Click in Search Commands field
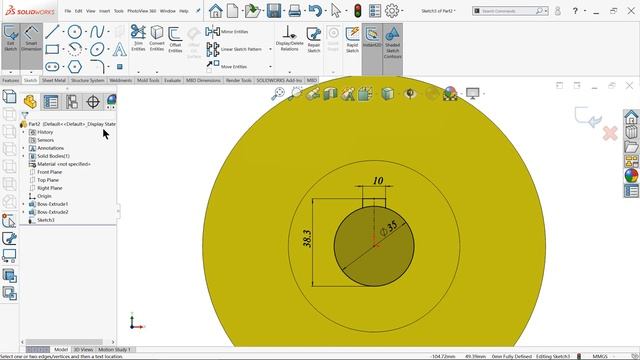 tap(508, 11)
